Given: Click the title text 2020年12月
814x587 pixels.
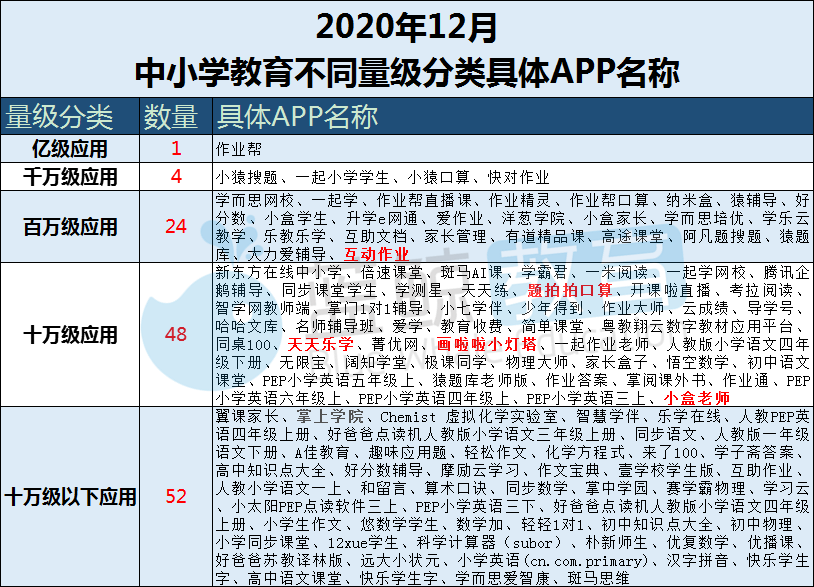Looking at the screenshot, I should coord(407,26).
